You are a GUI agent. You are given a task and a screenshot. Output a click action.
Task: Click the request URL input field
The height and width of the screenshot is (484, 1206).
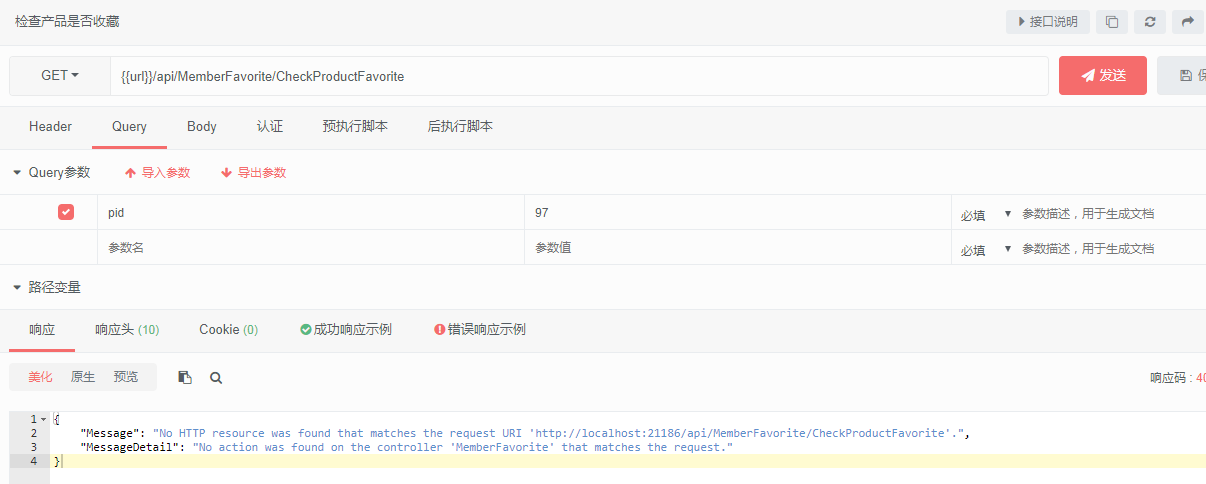pyautogui.click(x=579, y=76)
